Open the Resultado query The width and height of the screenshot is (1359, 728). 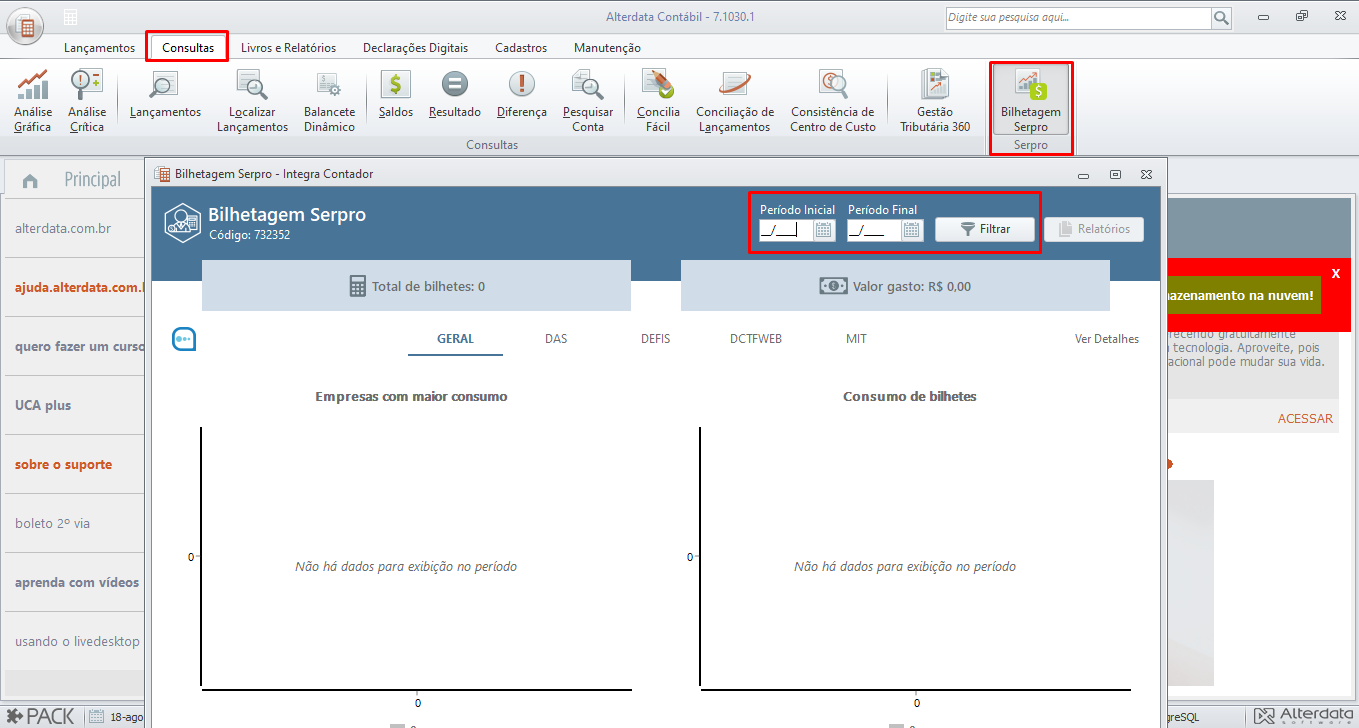tap(455, 95)
